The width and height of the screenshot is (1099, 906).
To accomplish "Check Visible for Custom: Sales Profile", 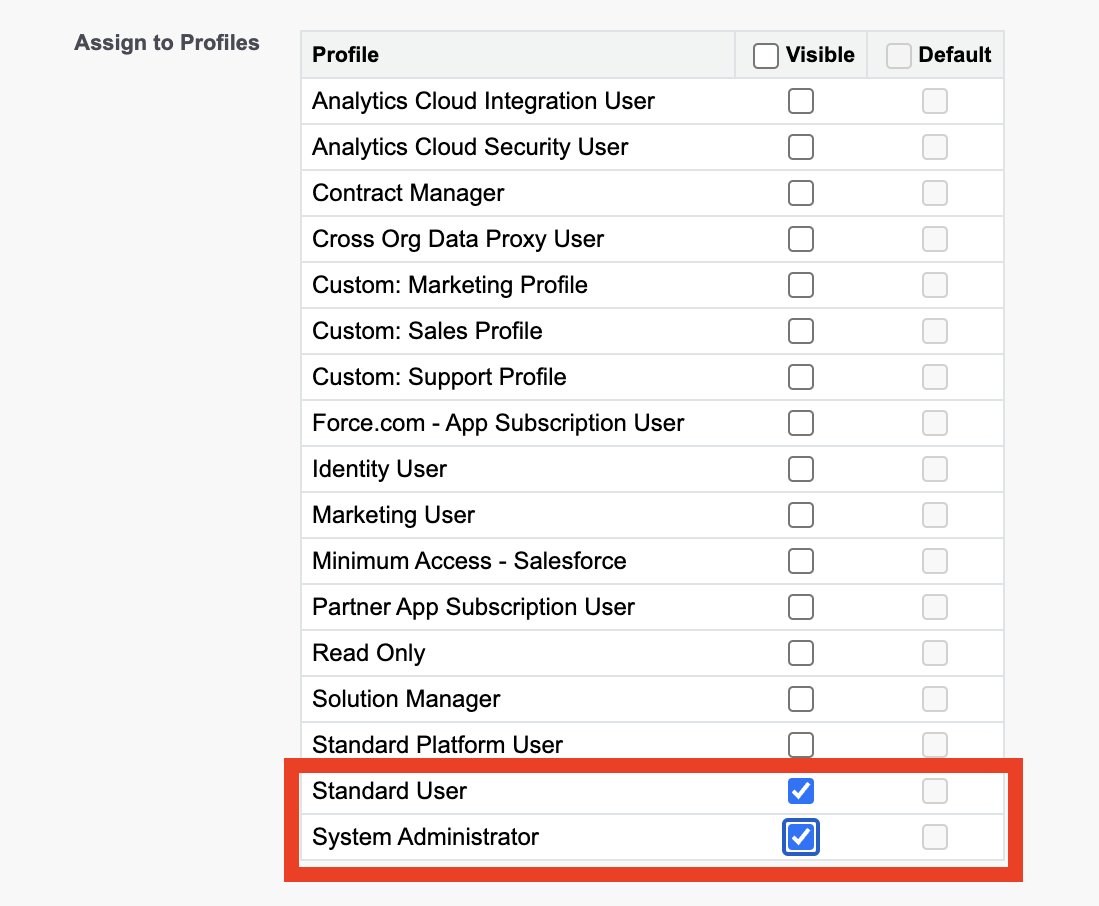I will 801,331.
